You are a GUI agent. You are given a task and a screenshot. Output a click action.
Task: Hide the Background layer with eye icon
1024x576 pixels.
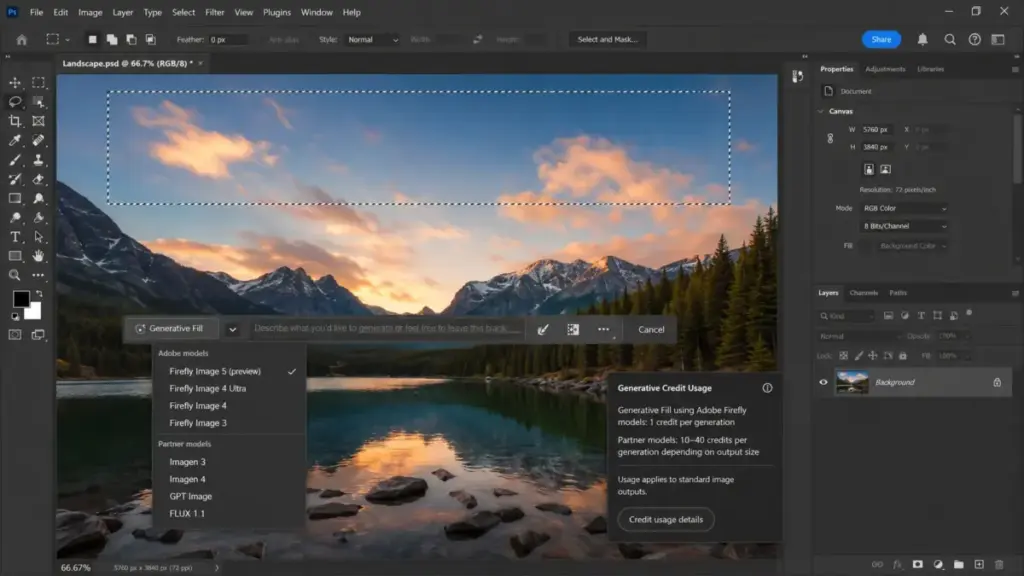click(823, 383)
